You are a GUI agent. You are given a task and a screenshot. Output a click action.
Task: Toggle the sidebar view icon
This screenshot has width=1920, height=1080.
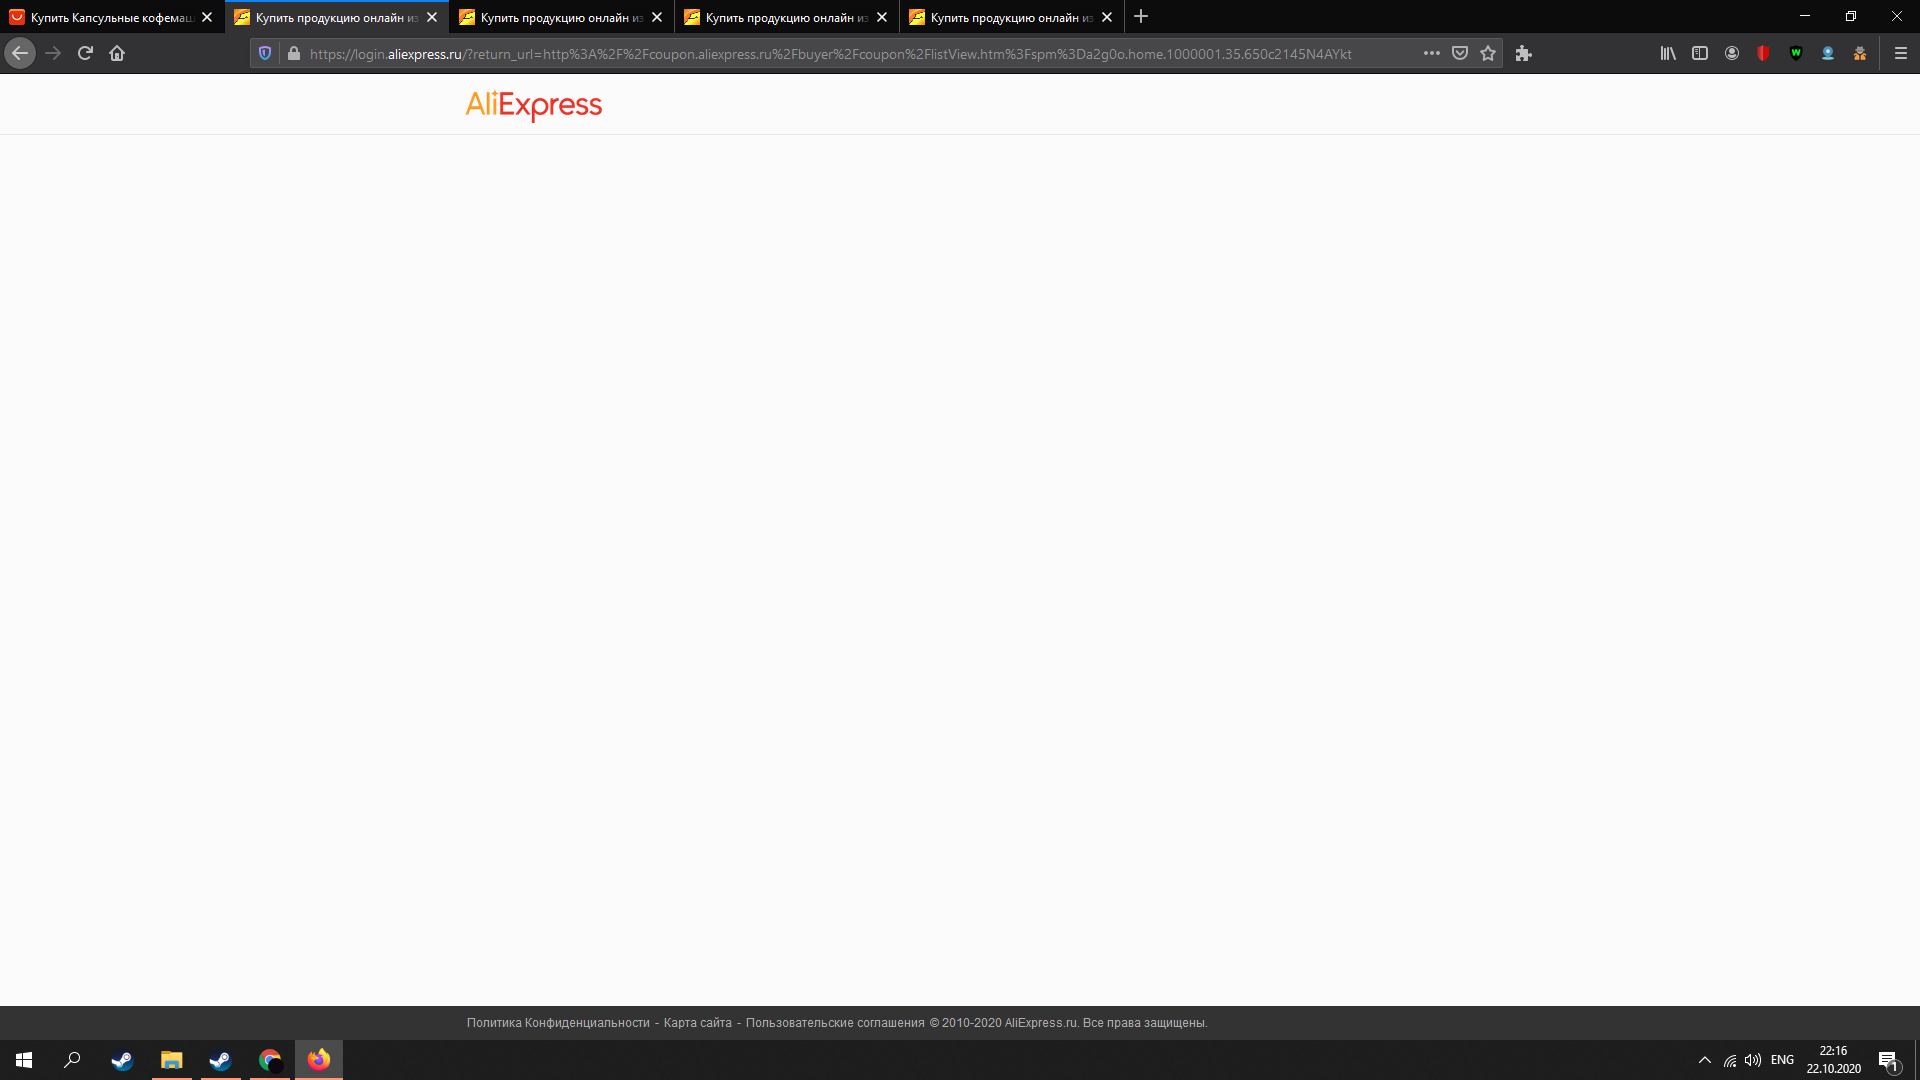tap(1700, 53)
